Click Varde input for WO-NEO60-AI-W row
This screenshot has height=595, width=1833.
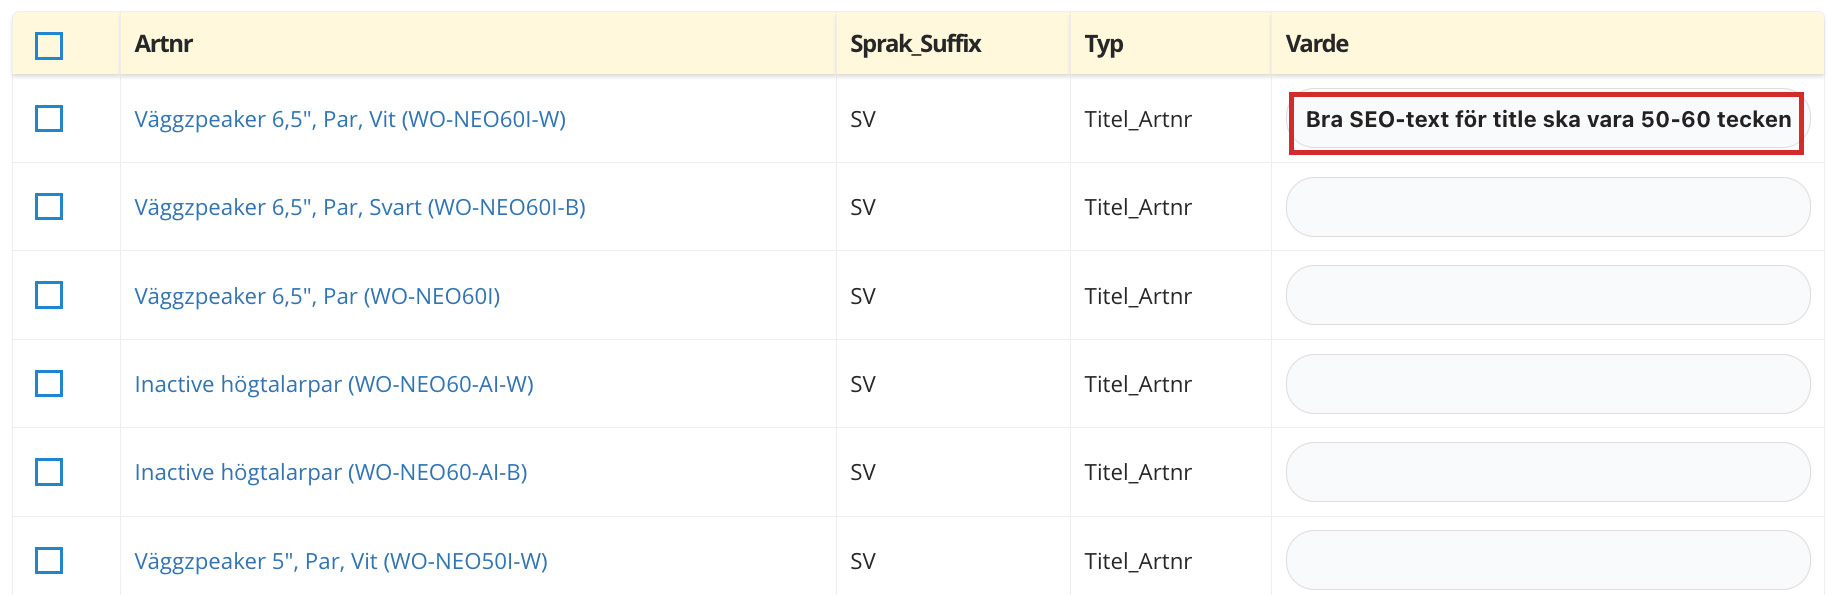click(x=1547, y=384)
